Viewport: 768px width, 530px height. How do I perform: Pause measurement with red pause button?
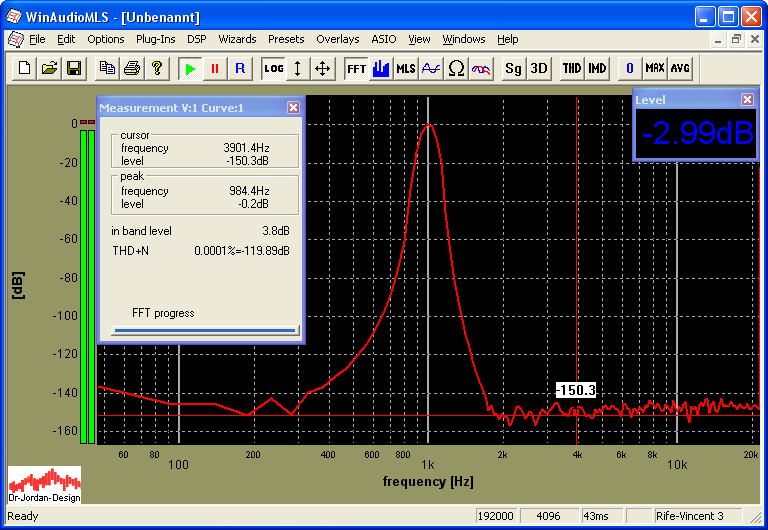click(214, 68)
